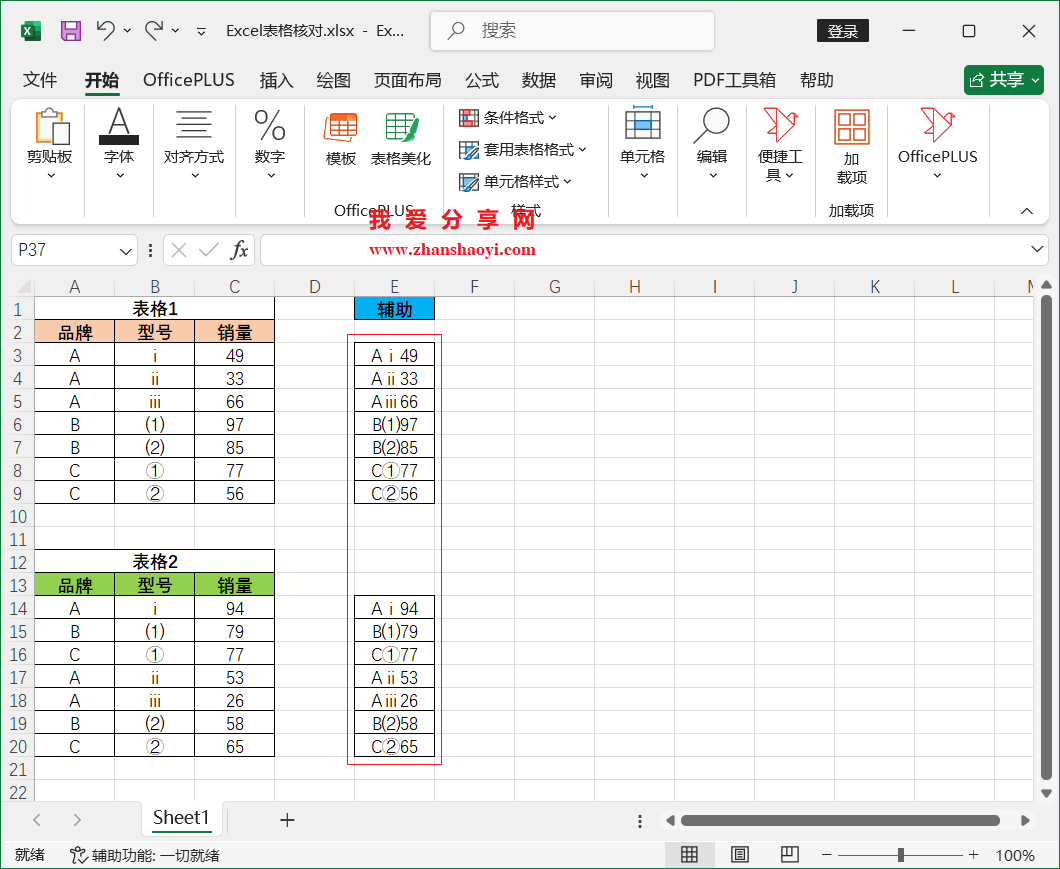Viewport: 1060px width, 869px height.
Task: Click the zoom level 100% text
Action: coord(1015,855)
